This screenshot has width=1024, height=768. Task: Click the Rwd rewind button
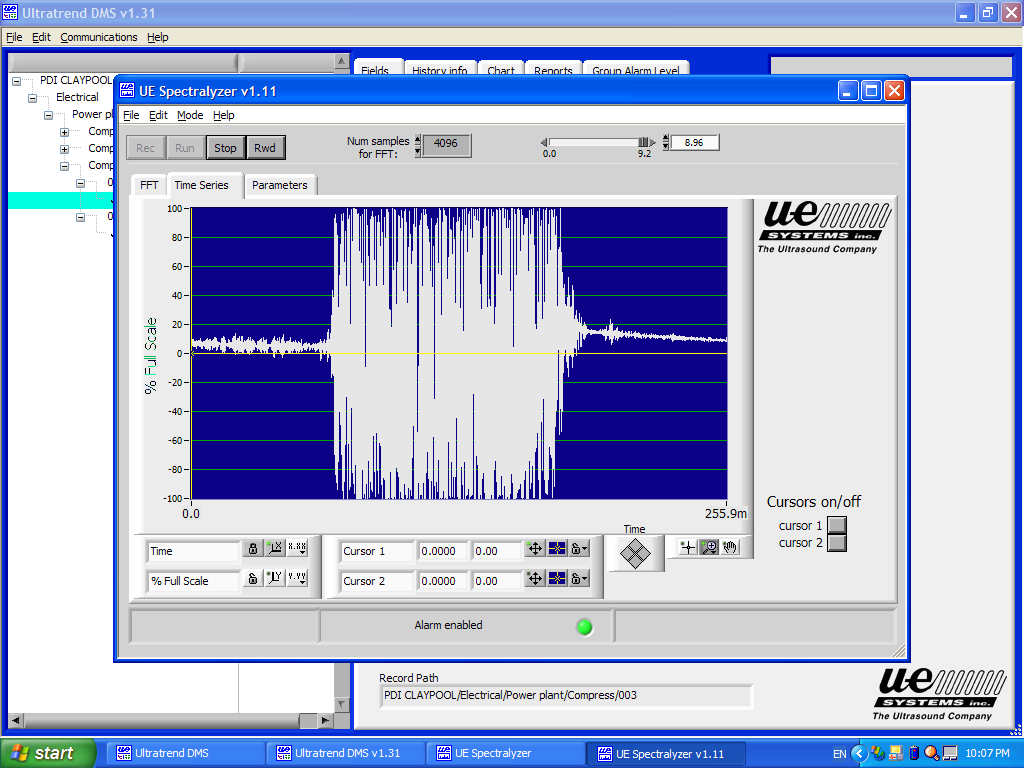coord(264,148)
